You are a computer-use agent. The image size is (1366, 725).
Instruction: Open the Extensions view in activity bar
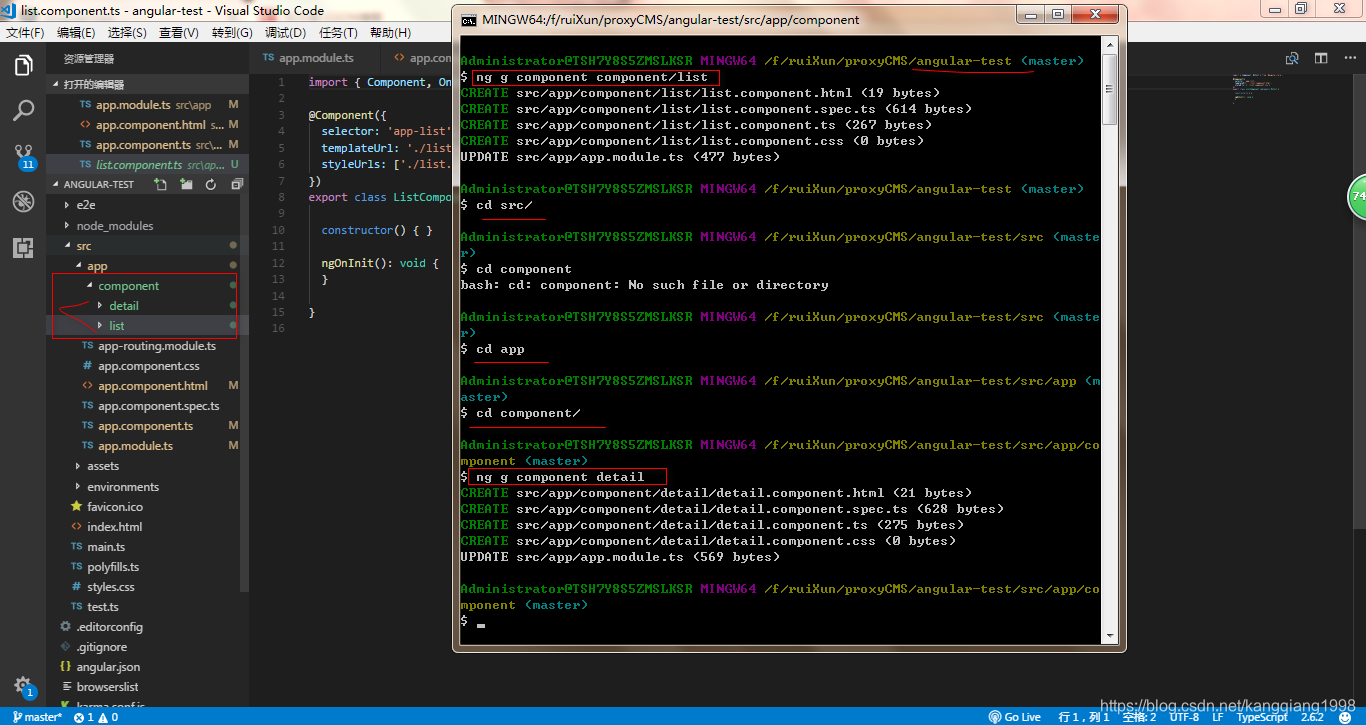pyautogui.click(x=23, y=247)
